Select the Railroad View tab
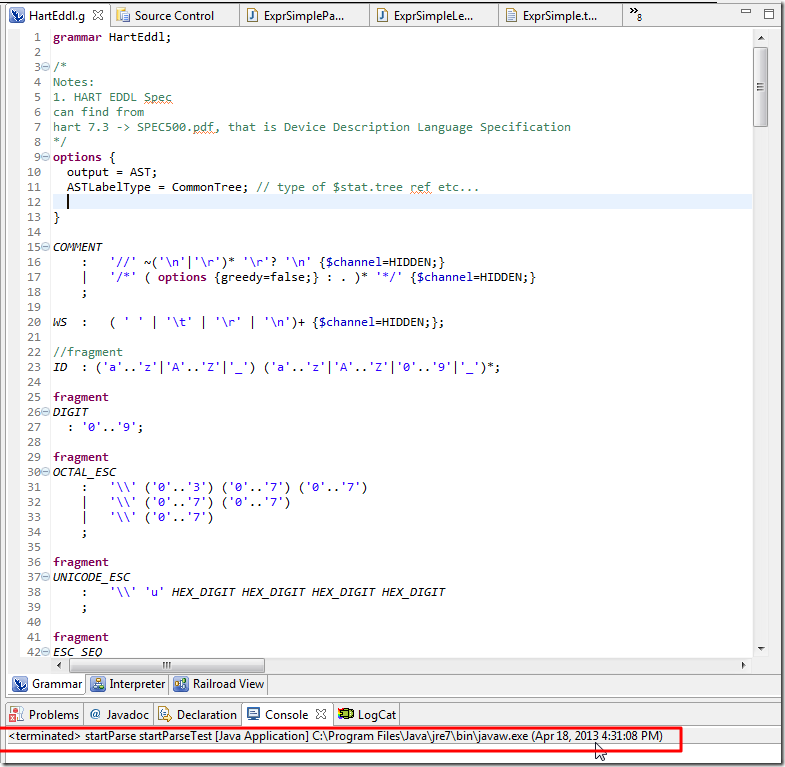Screen dimensions: 785x767 219,684
